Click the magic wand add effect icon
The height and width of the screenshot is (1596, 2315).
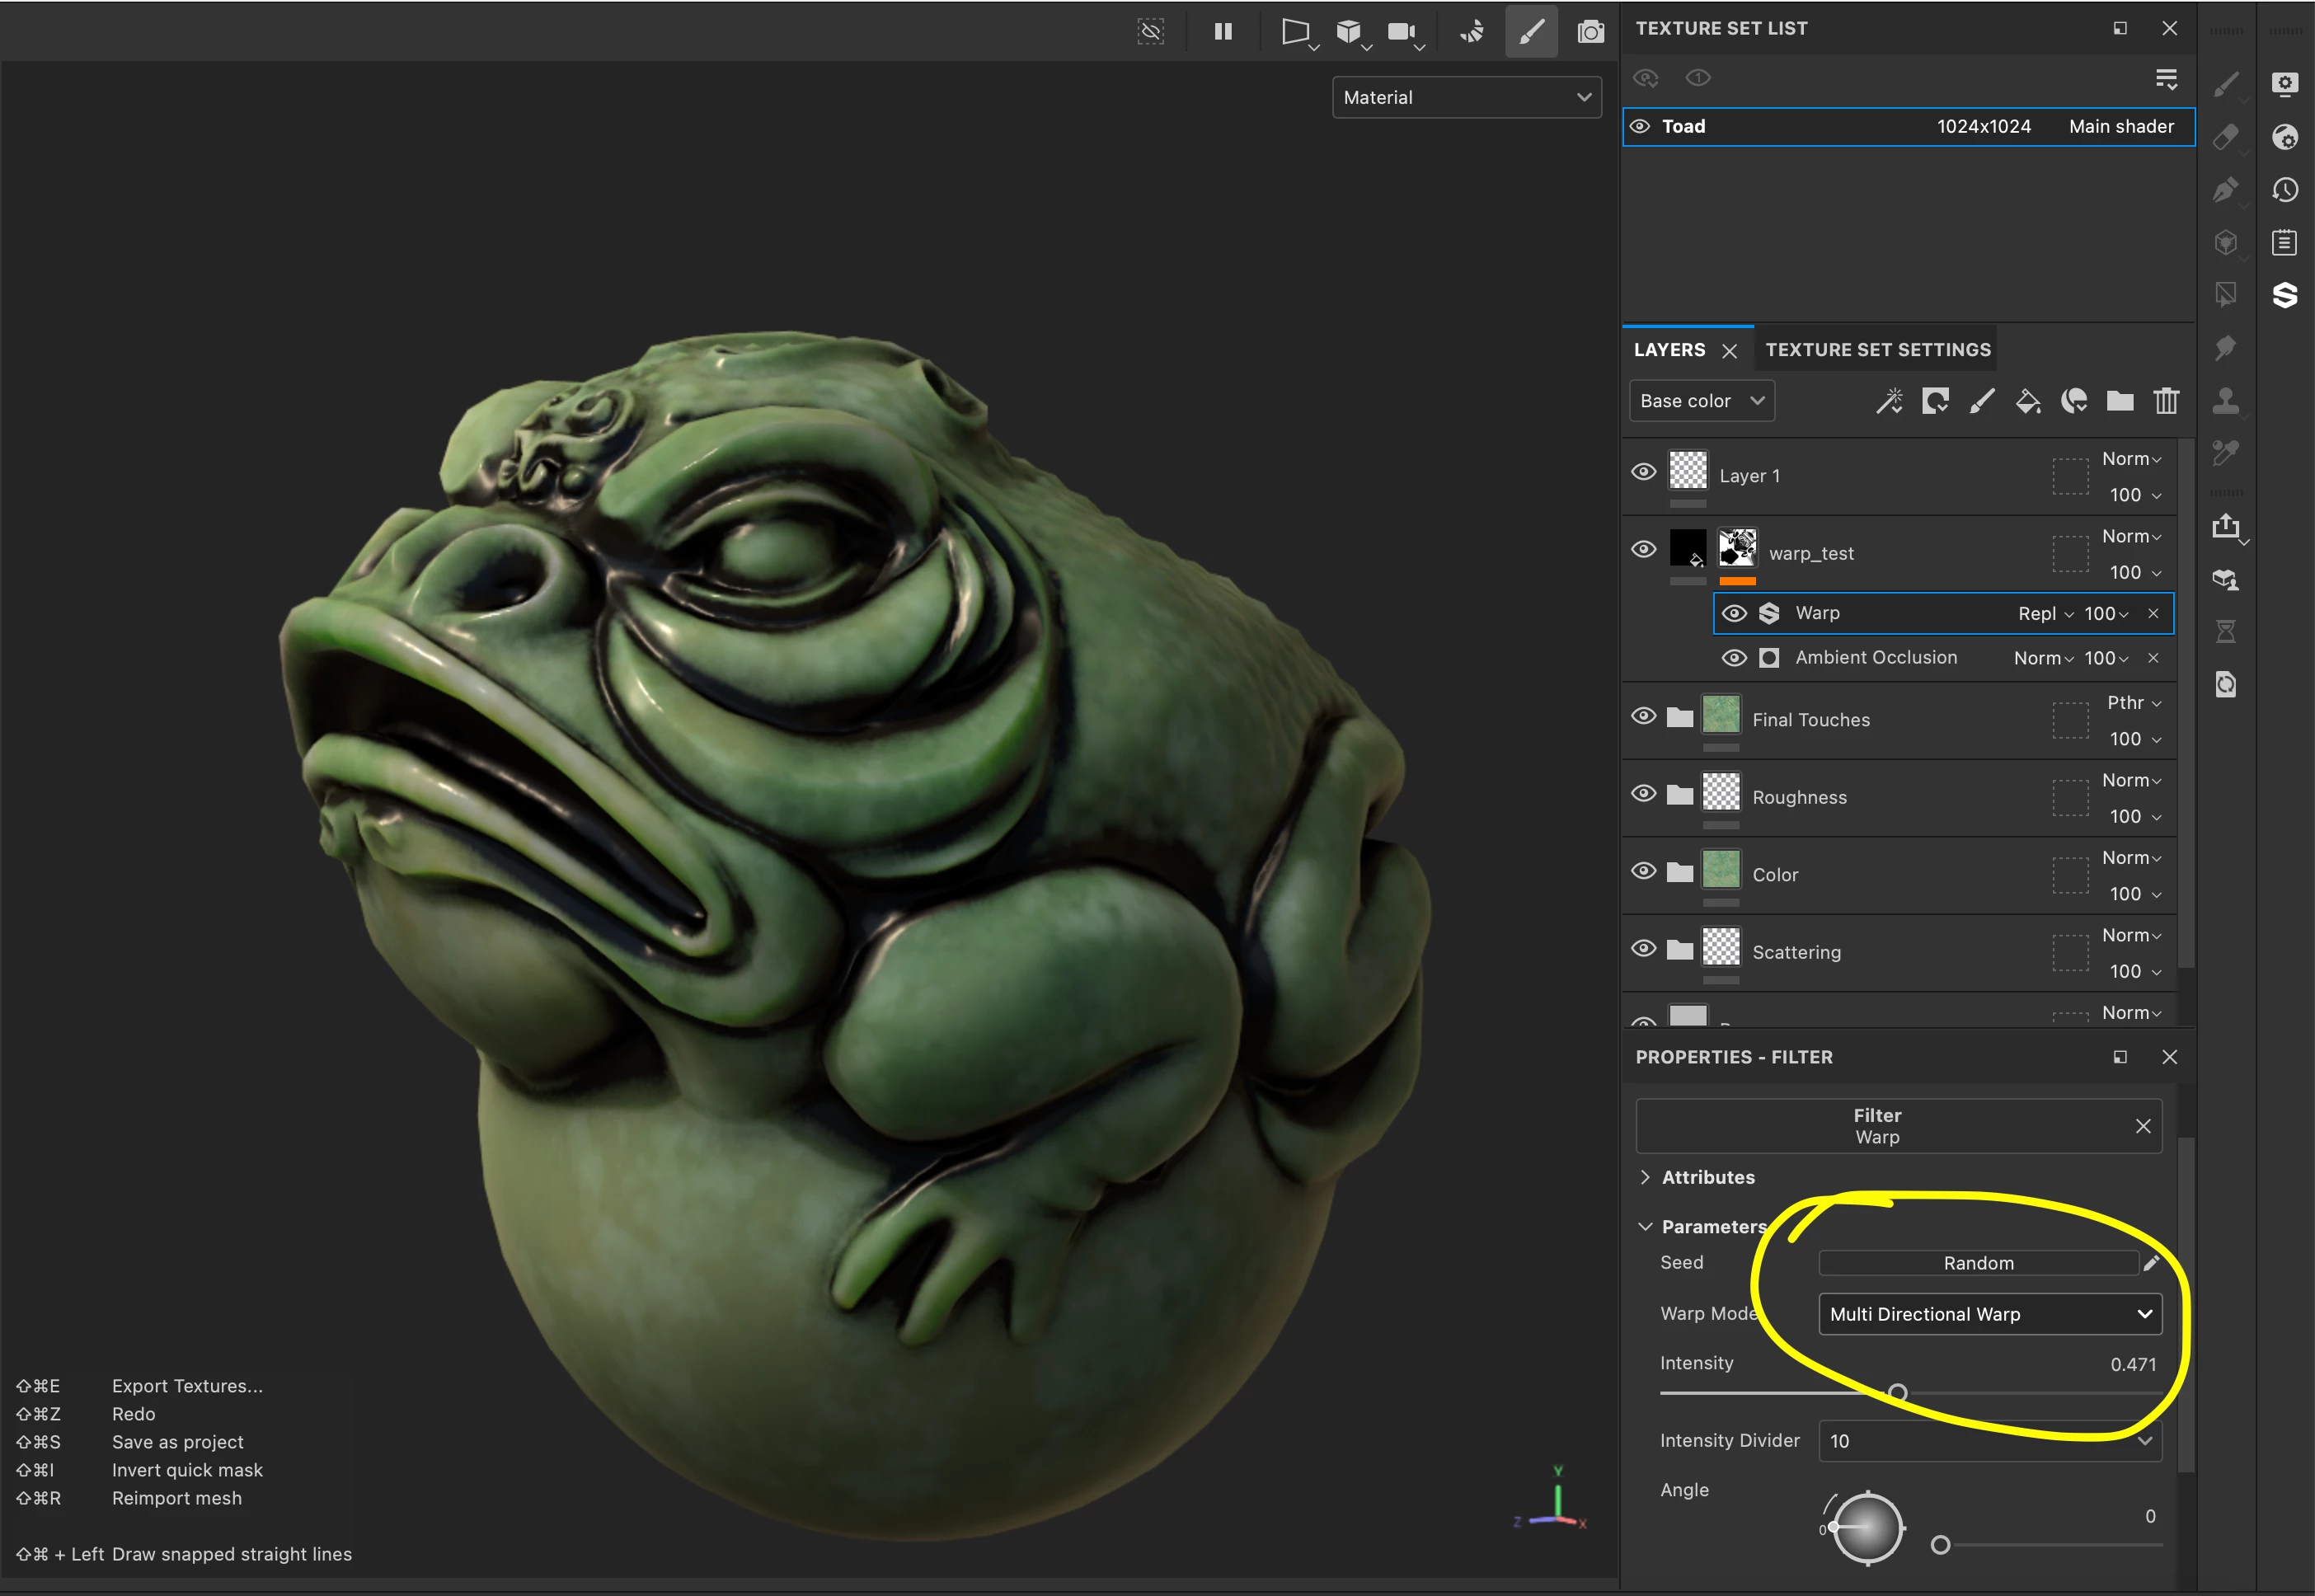[1888, 401]
